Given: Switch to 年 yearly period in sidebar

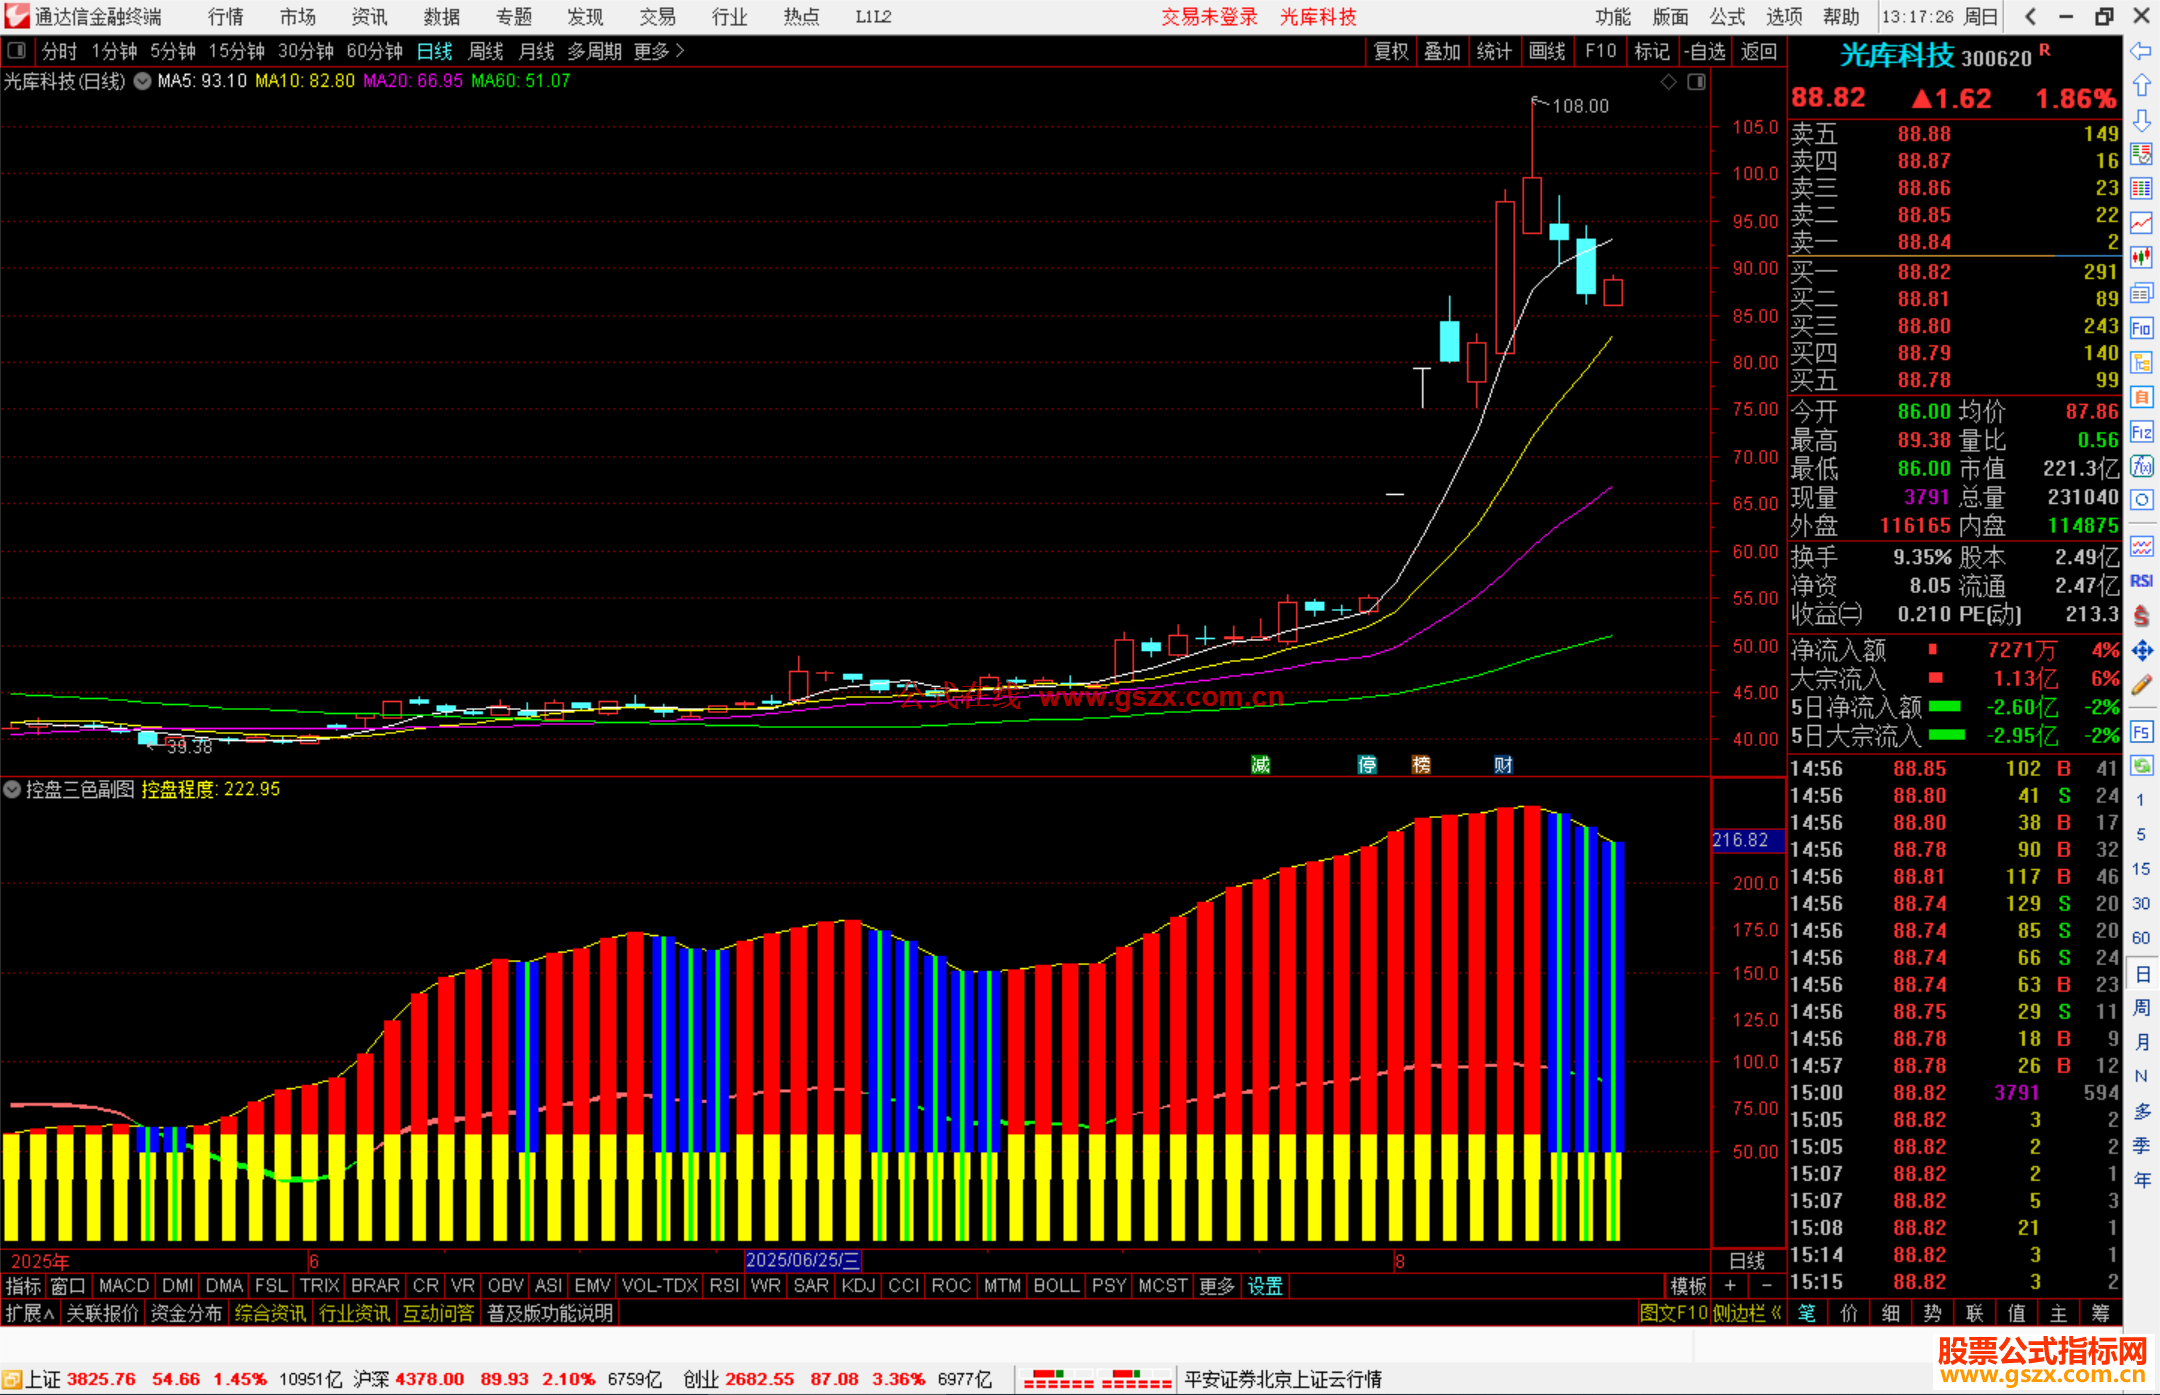Looking at the screenshot, I should [x=2140, y=1180].
